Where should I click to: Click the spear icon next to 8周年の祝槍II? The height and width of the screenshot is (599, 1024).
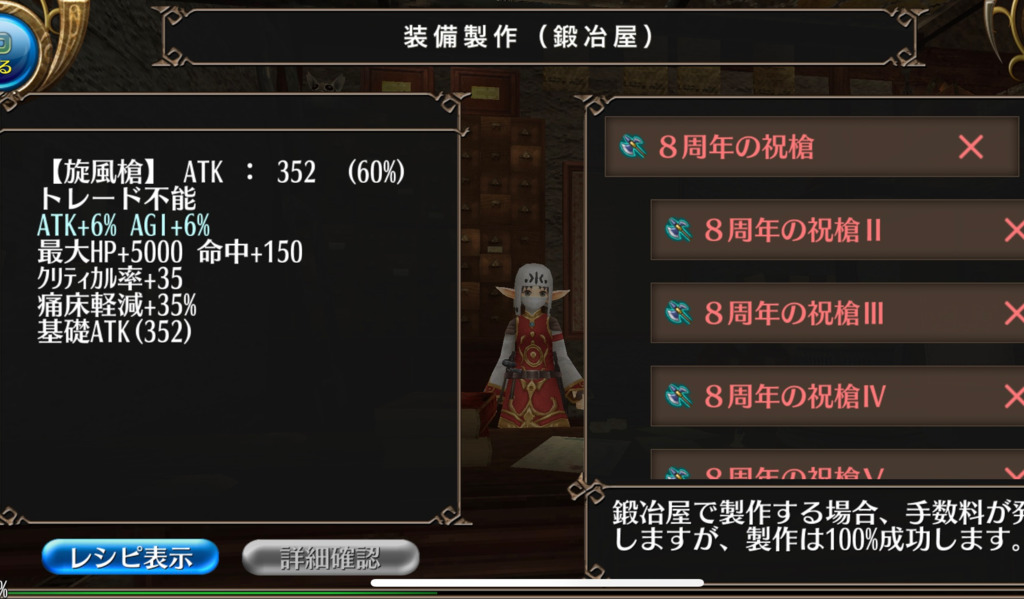(678, 230)
